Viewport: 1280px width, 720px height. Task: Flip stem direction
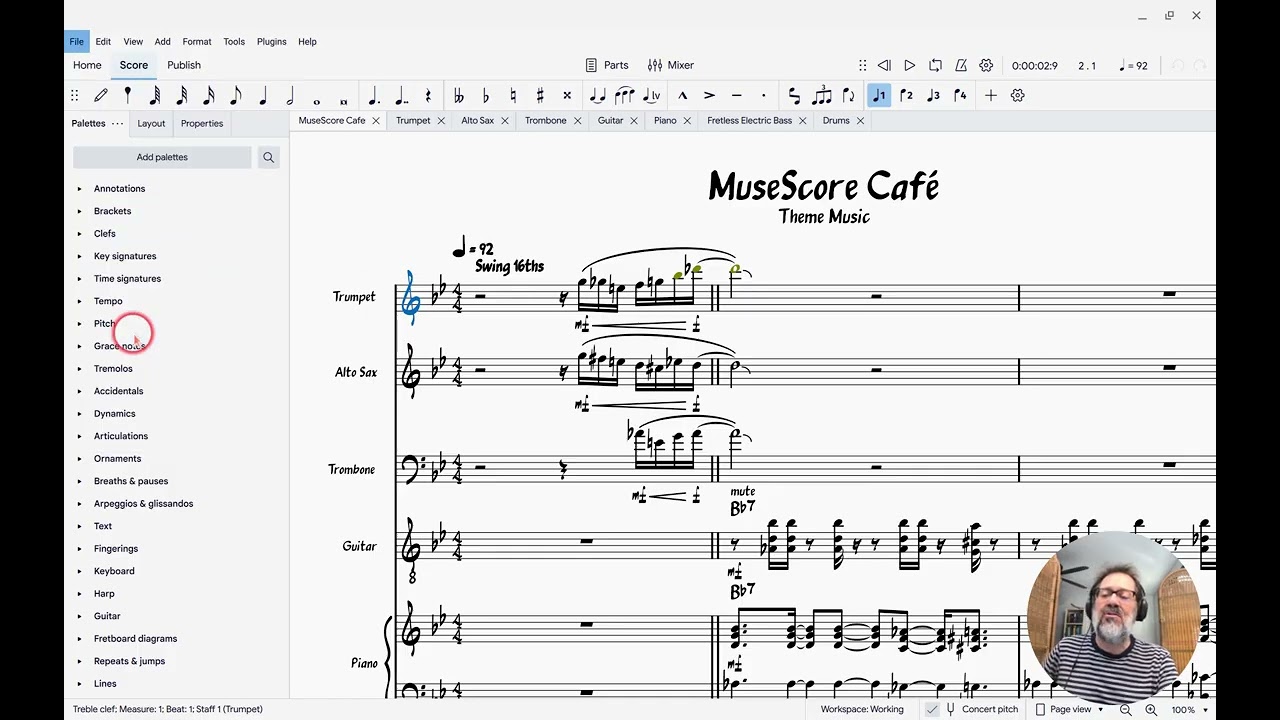point(849,95)
